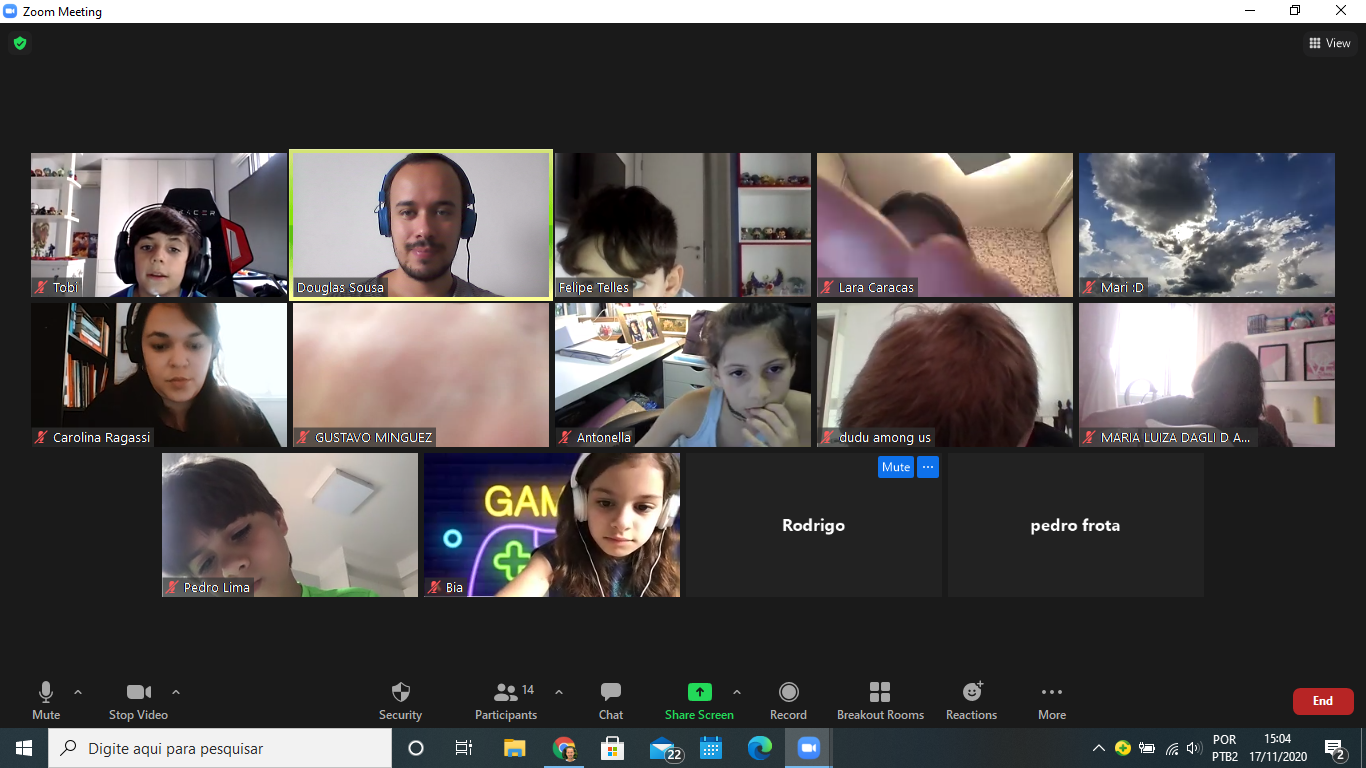Select pedro frota's blank tile
The width and height of the screenshot is (1366, 768).
click(x=1076, y=525)
